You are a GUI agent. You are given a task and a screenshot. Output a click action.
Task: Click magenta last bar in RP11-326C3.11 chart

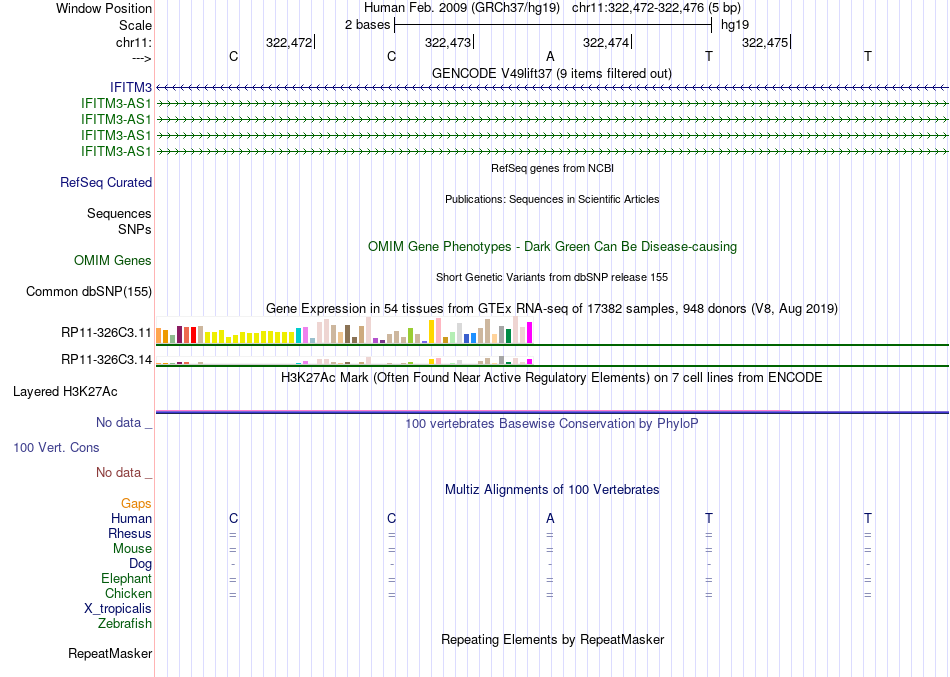coord(530,333)
